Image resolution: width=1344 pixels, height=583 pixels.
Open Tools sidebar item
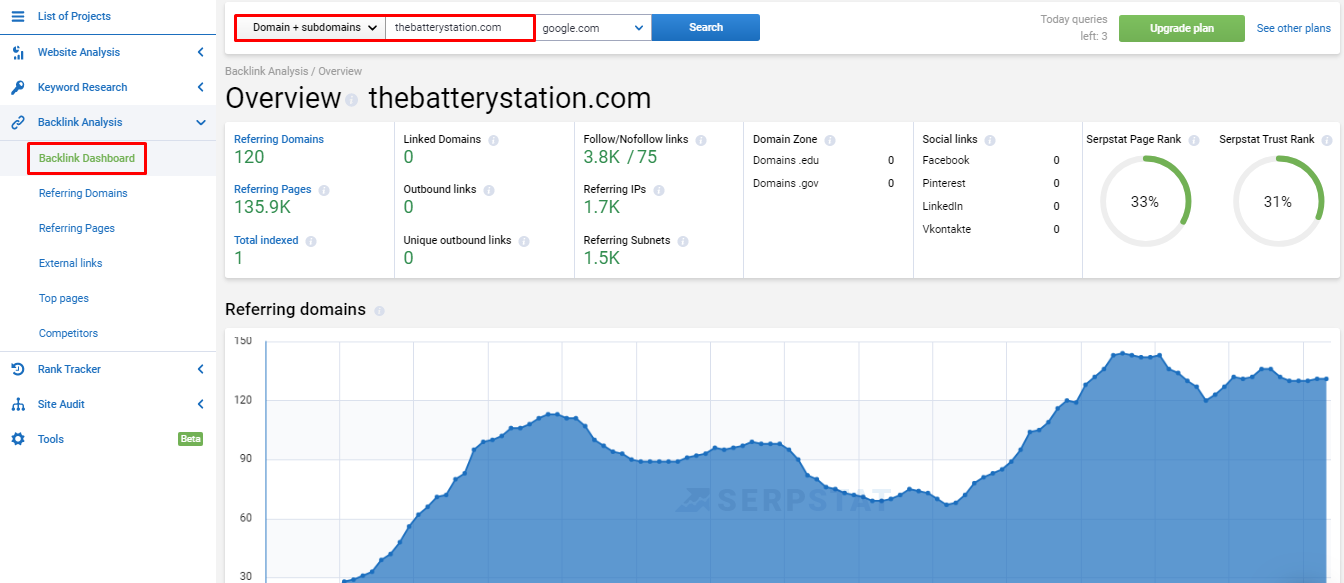pos(51,439)
